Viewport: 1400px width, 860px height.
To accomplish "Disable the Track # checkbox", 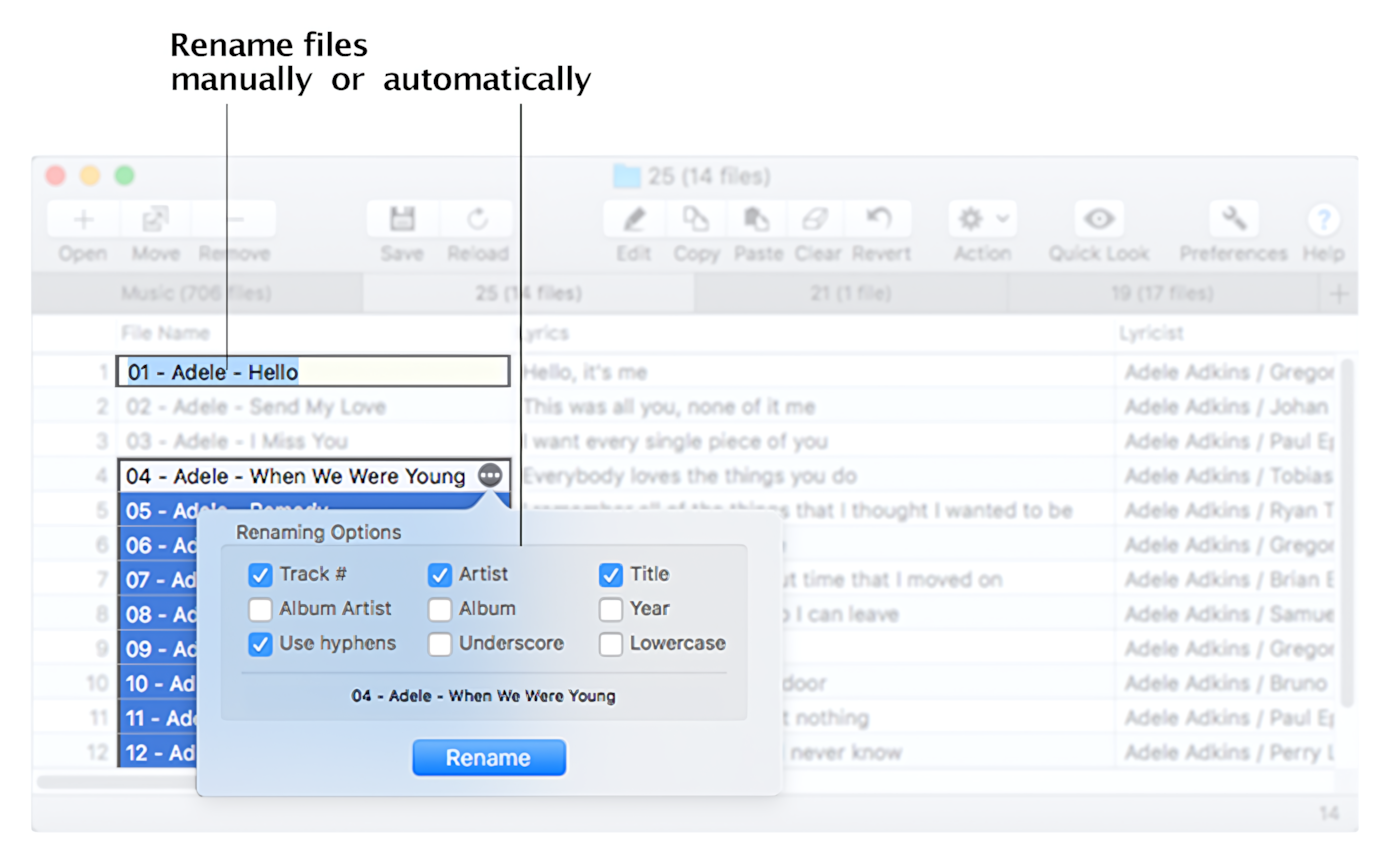I will coord(260,574).
